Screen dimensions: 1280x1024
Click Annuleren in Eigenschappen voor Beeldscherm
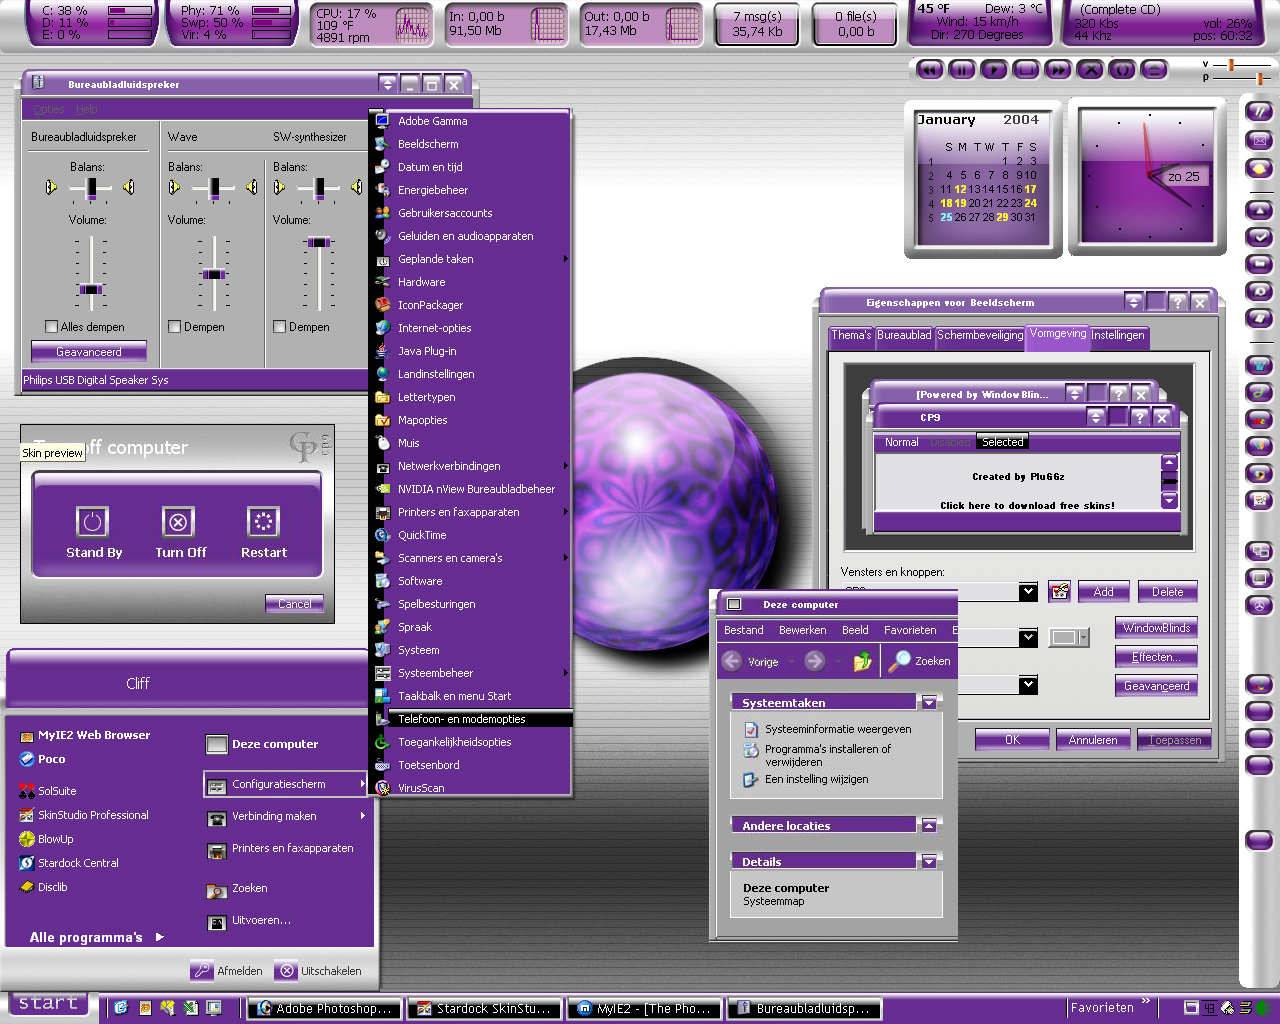[1093, 740]
